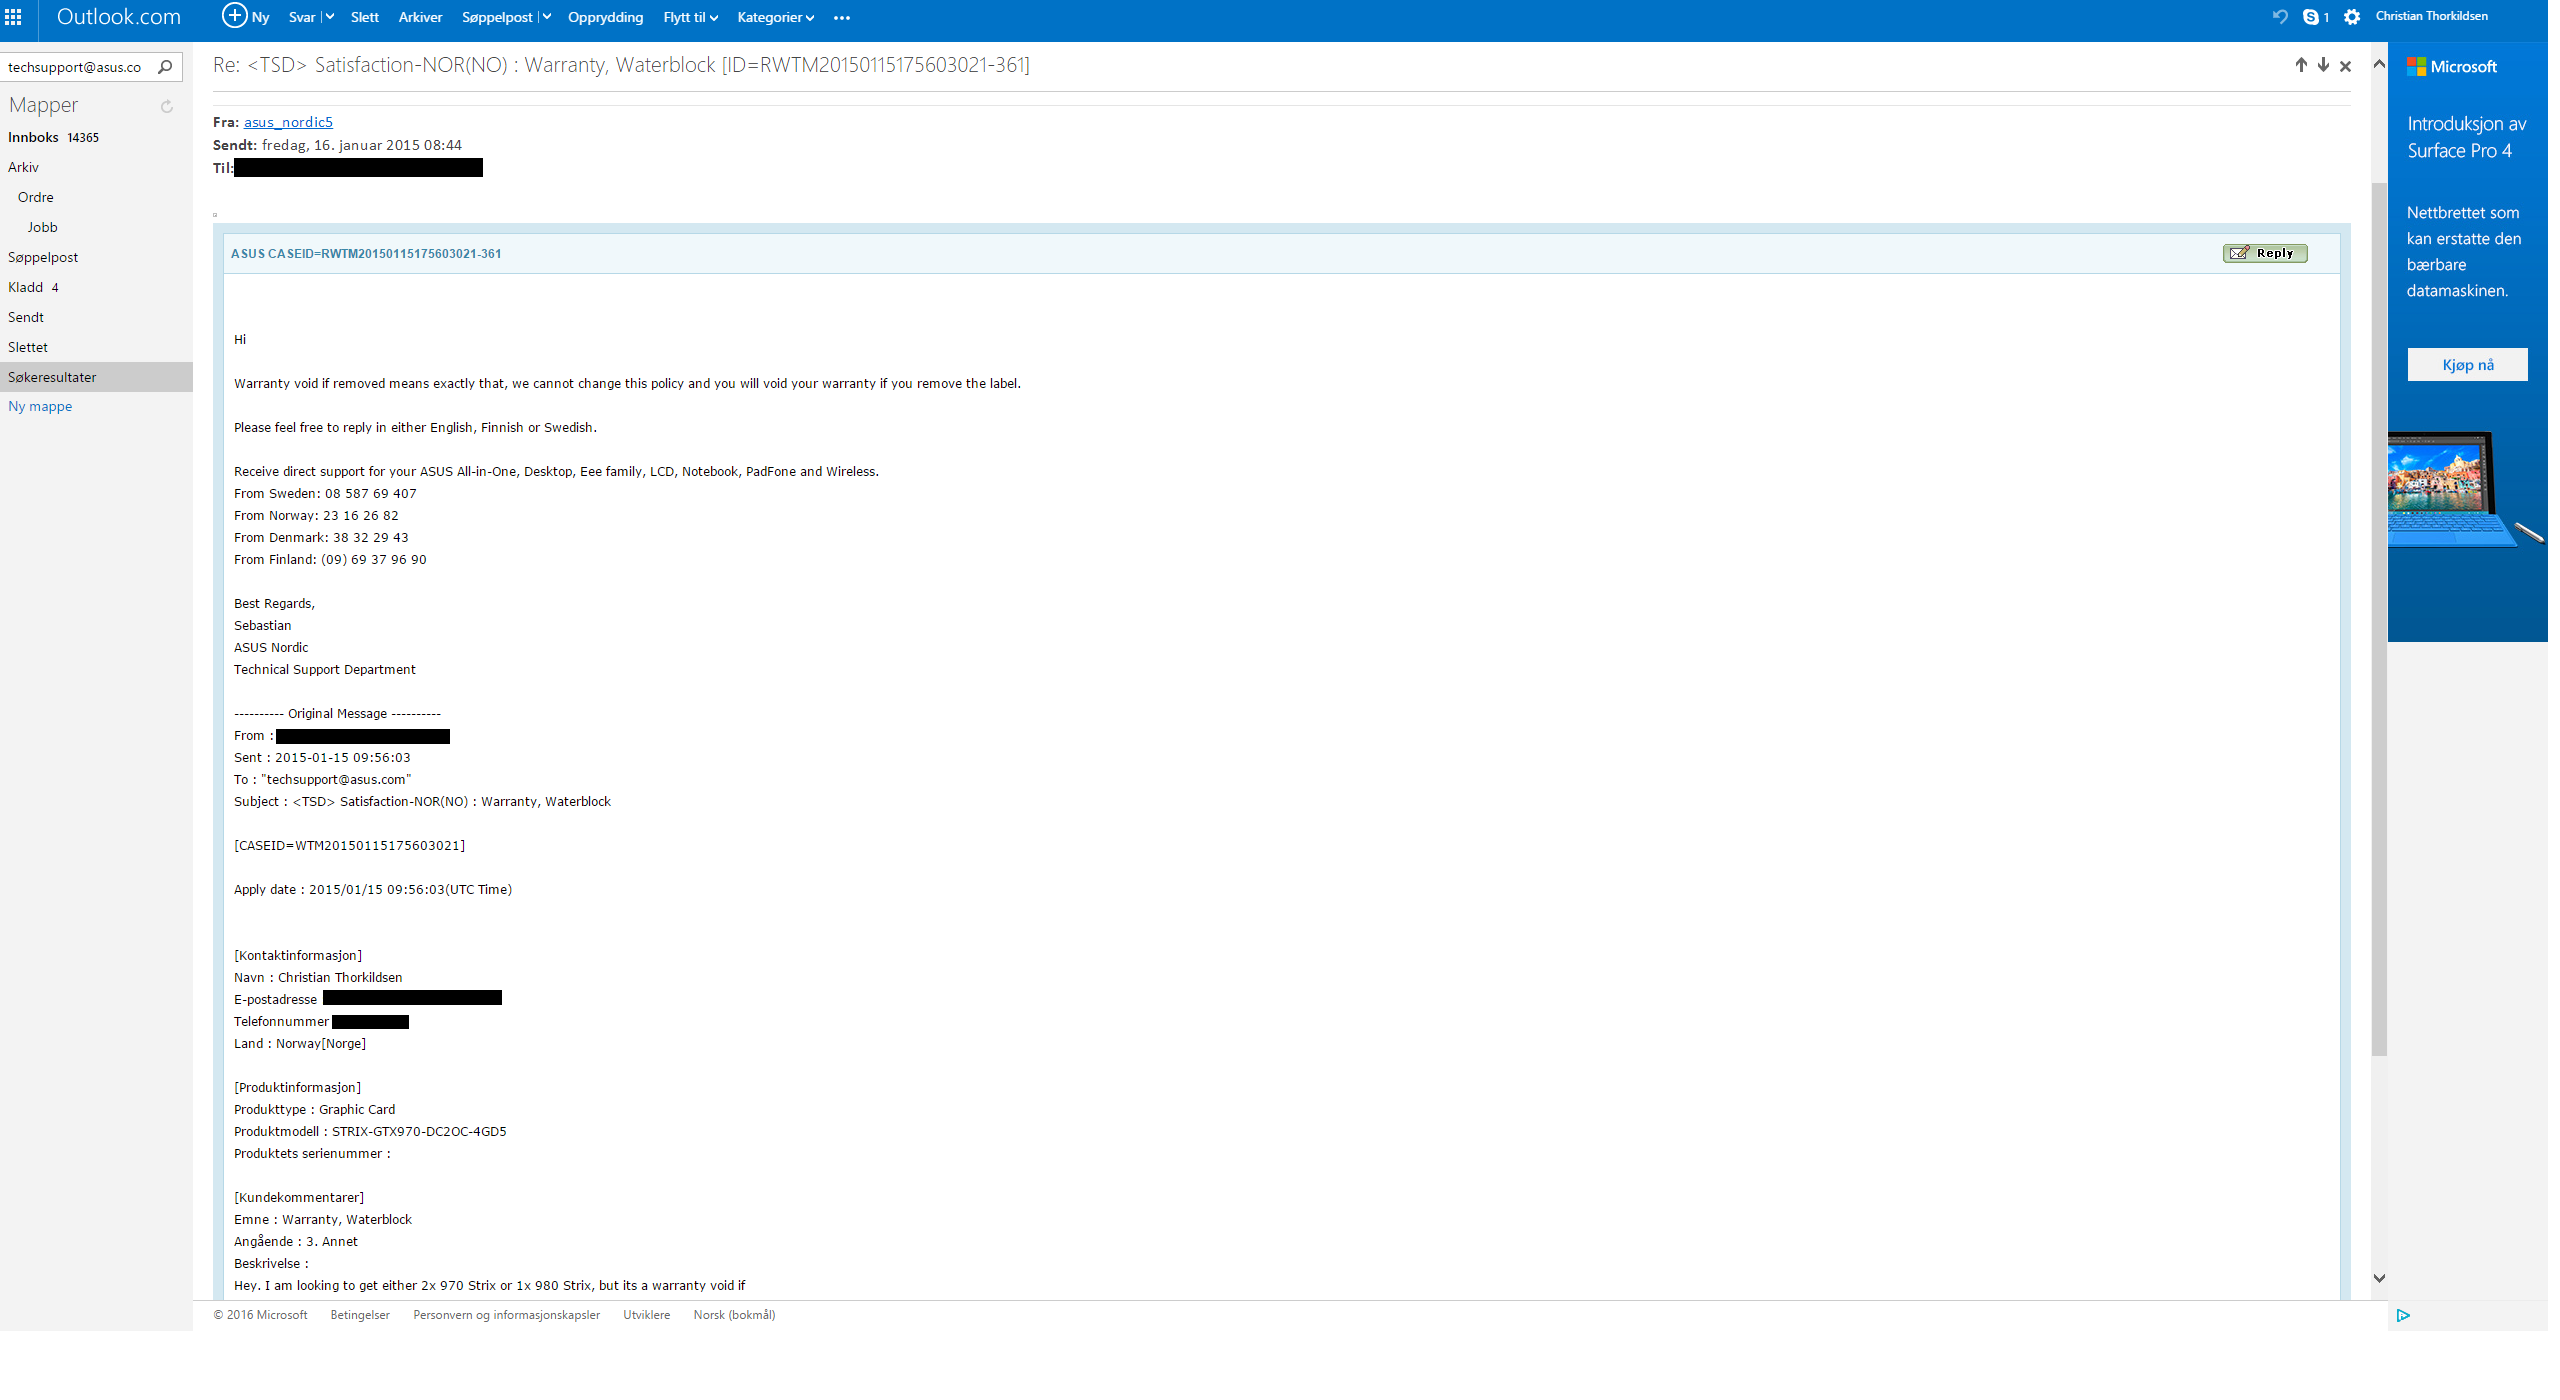Click Svar to reply
2560x1400 pixels.
pos(301,17)
